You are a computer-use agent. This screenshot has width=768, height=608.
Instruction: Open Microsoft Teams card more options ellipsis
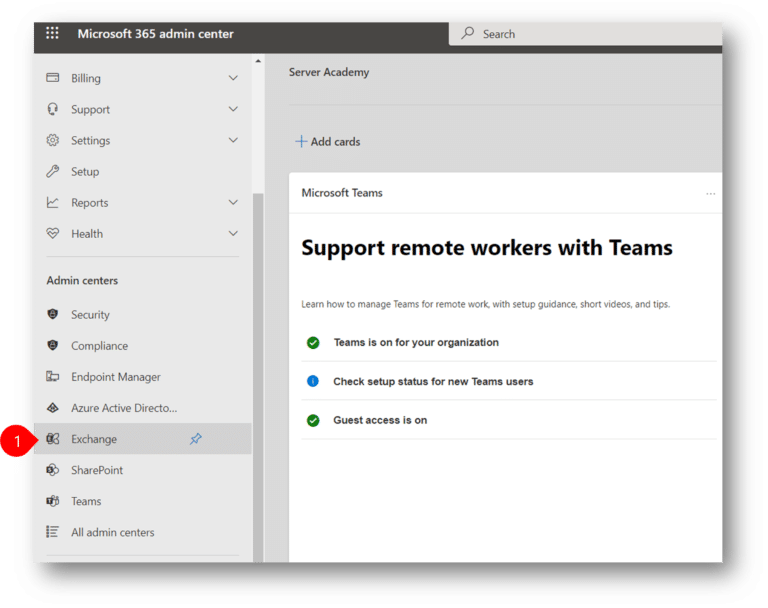click(x=710, y=193)
